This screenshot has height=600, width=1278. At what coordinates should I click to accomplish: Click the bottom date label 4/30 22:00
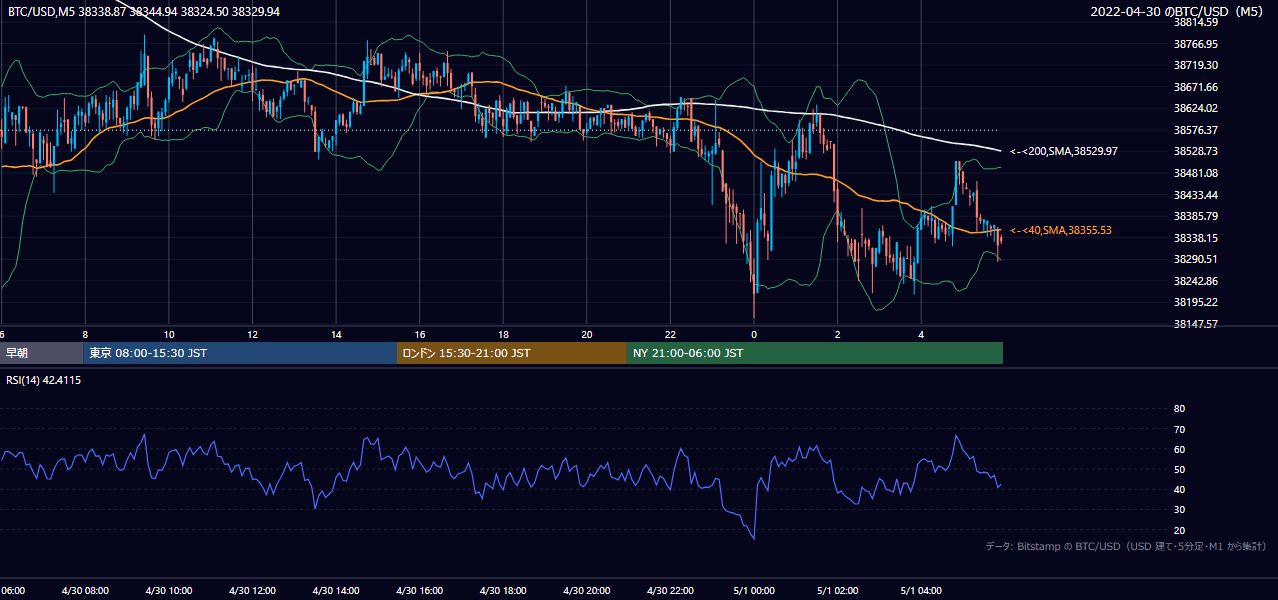click(670, 590)
